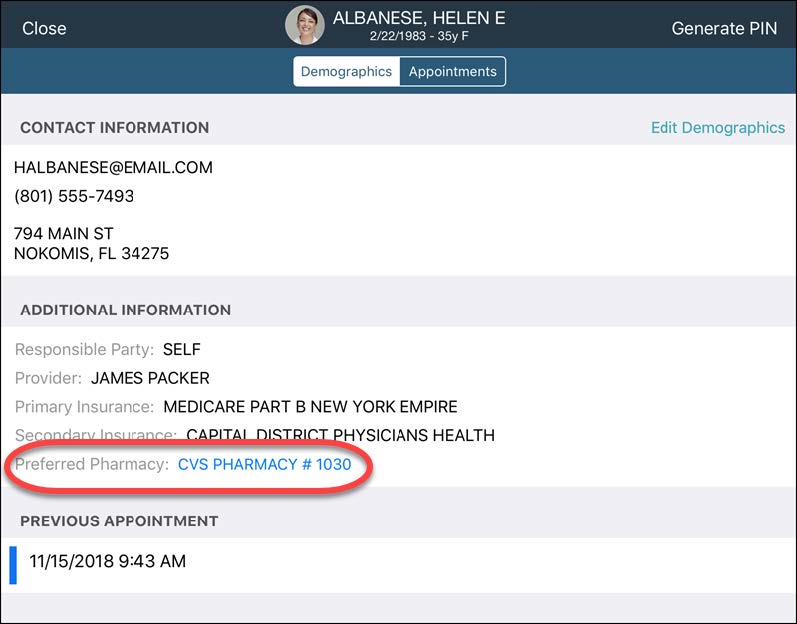The image size is (797, 624).
Task: Tap the PREVIOUS APPOINTMENT section header
Action: click(119, 521)
